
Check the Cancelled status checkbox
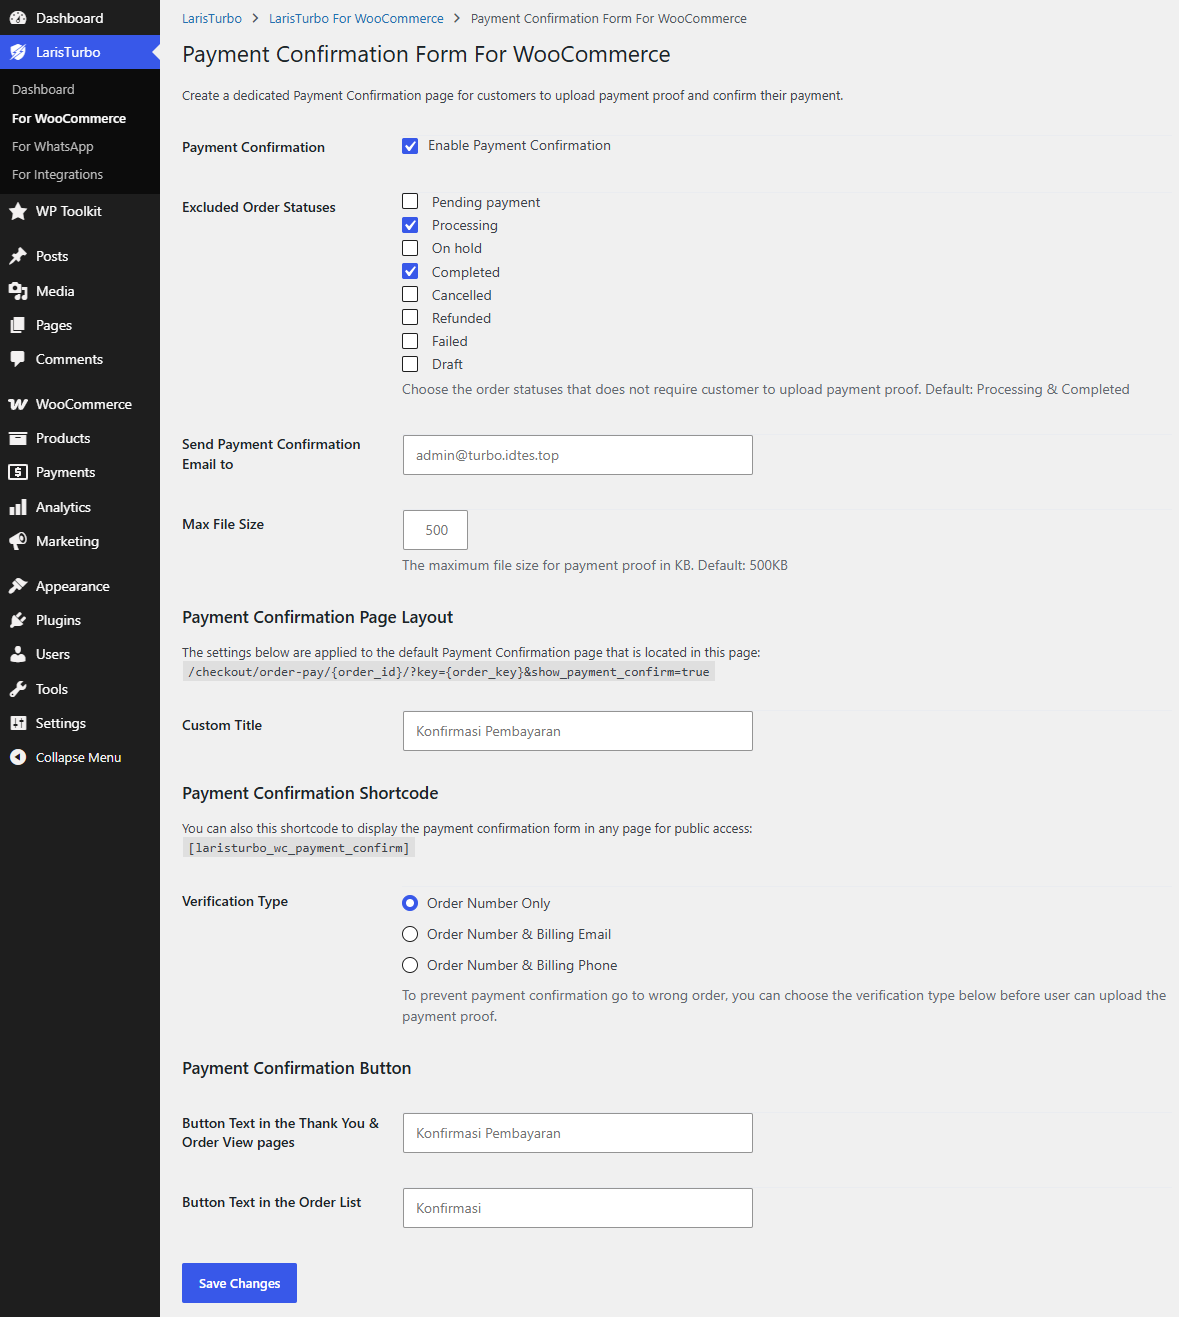pyautogui.click(x=410, y=294)
